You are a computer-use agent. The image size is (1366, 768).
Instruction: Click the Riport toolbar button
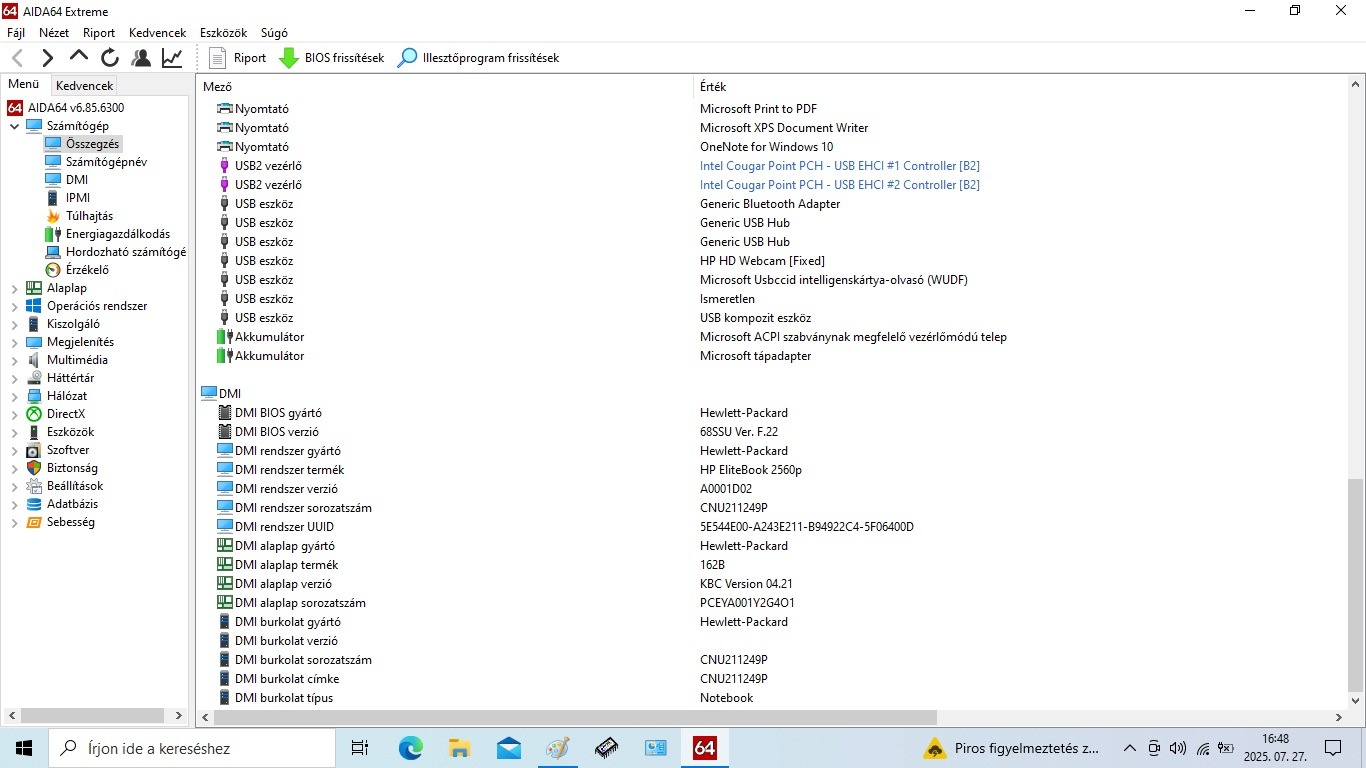tap(237, 58)
